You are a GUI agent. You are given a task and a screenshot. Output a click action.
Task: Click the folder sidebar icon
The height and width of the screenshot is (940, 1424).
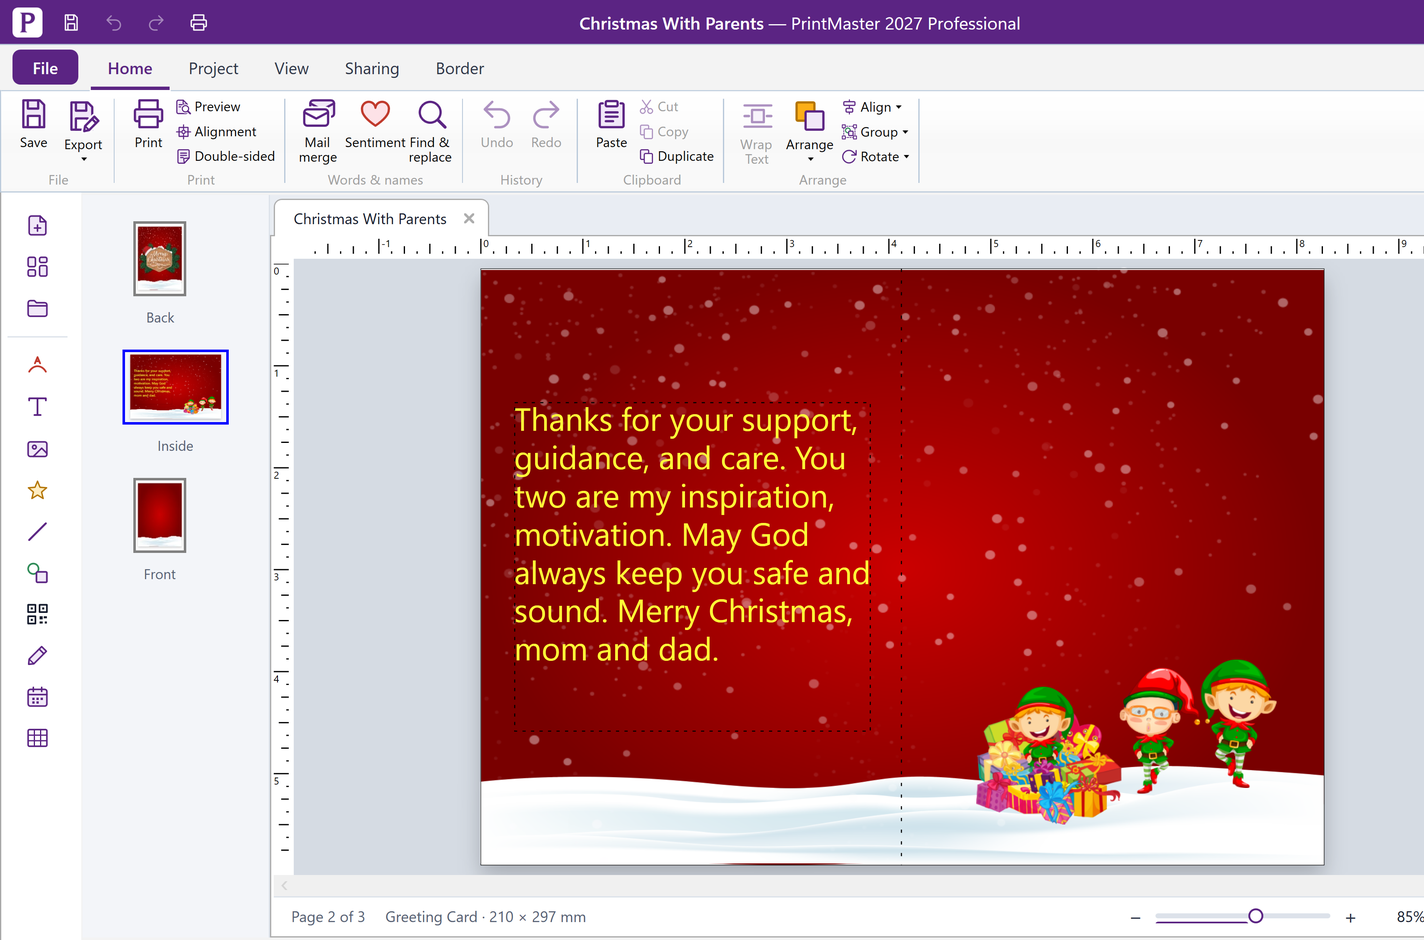click(37, 308)
